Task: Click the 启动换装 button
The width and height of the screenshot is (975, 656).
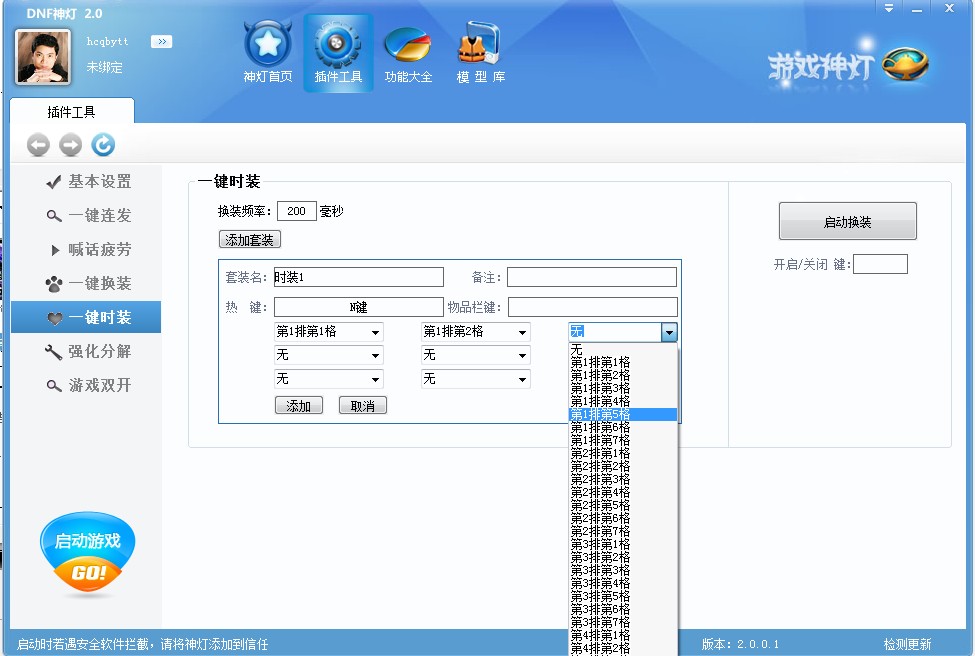Action: (x=848, y=221)
